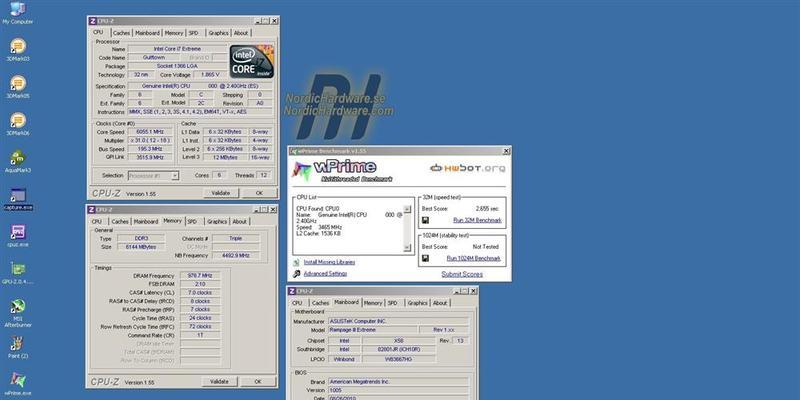The width and height of the screenshot is (800, 400).
Task: Click the Run 32M Benchmark link
Action: 478,220
